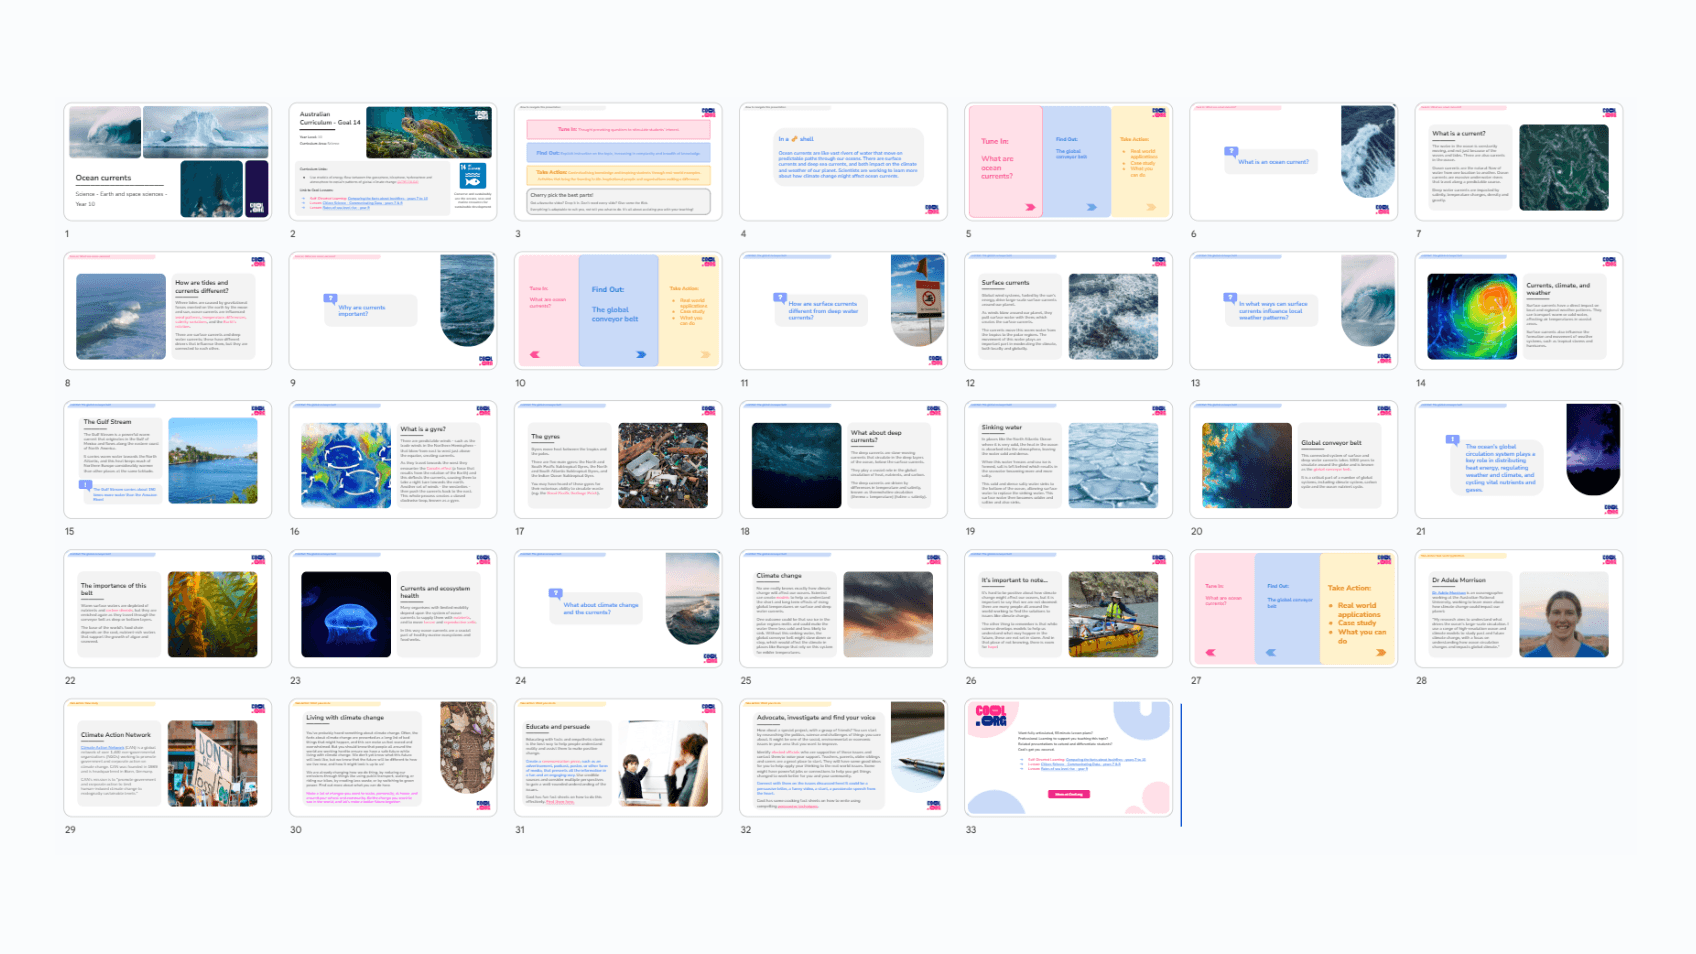Choose the 'Why are currents important?' slide
The height and width of the screenshot is (954, 1696).
[x=392, y=310]
